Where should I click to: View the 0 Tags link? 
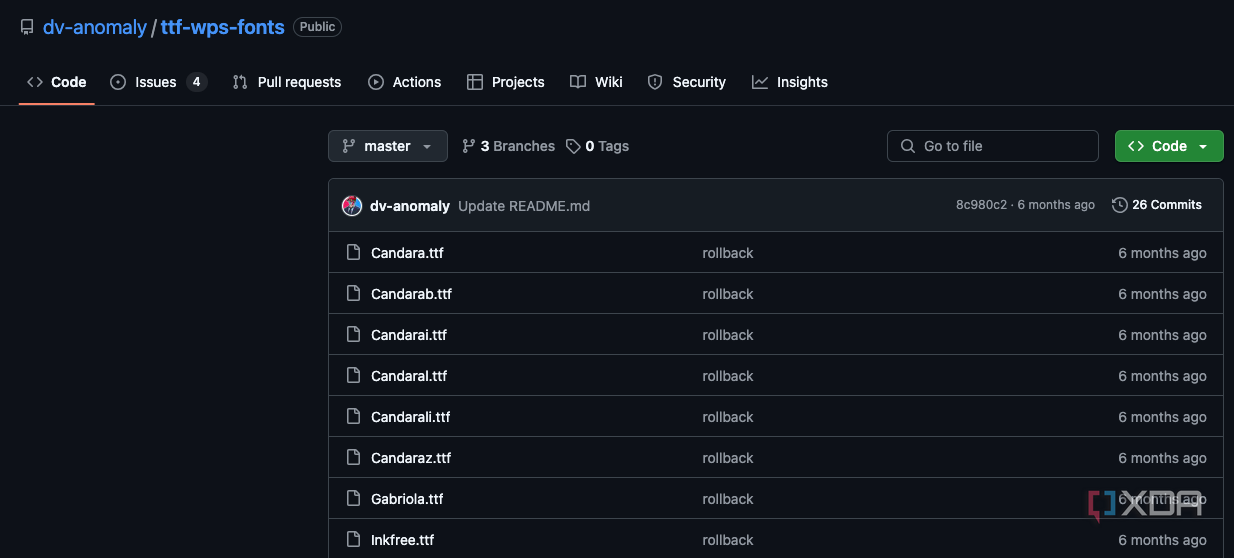[597, 146]
